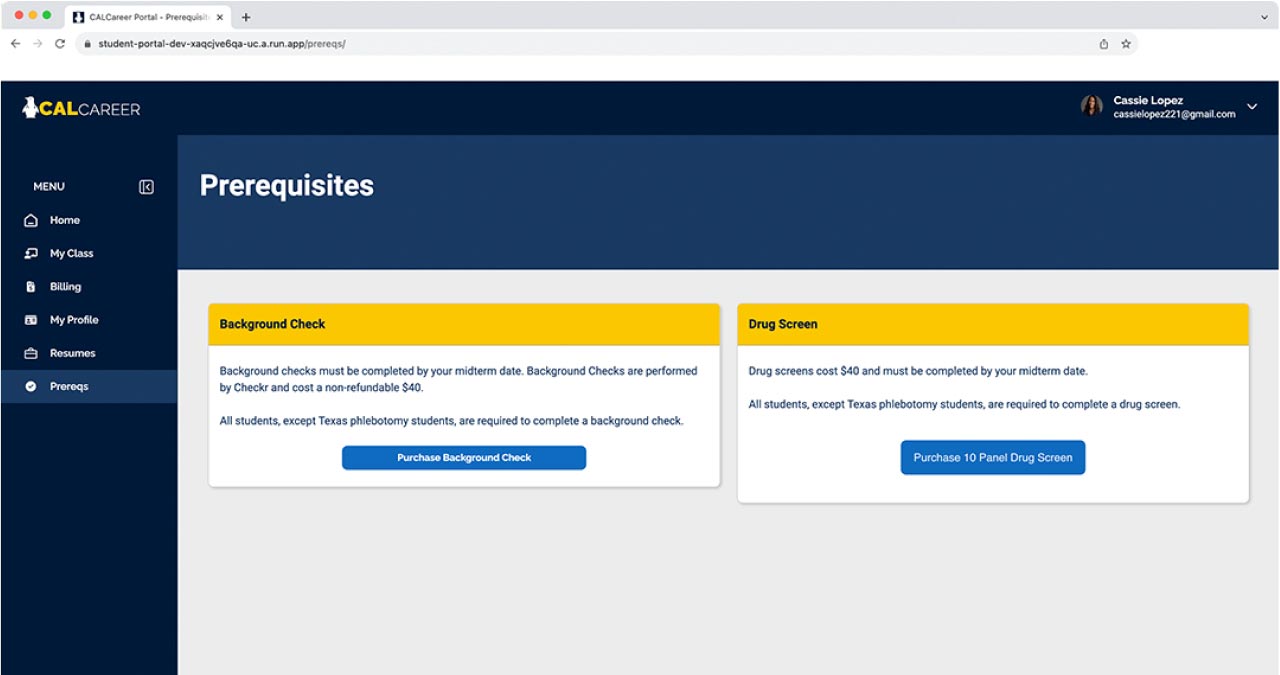Open a new browser tab
The height and width of the screenshot is (675, 1280).
click(x=246, y=17)
